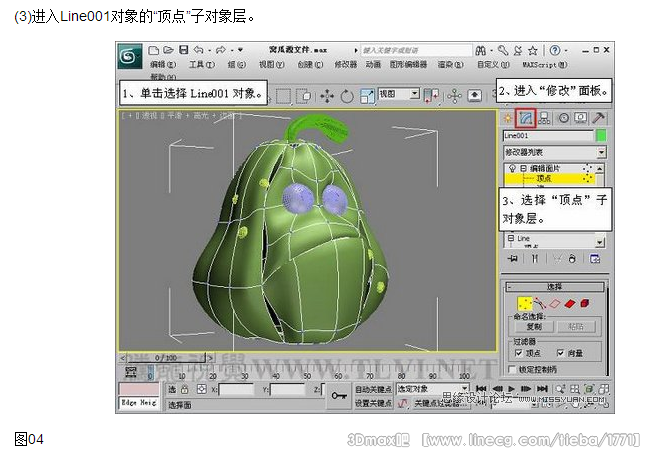This screenshot has width=669, height=457.
Task: Toggle the lightbulb on Edit Patch modifier
Action: (x=512, y=168)
